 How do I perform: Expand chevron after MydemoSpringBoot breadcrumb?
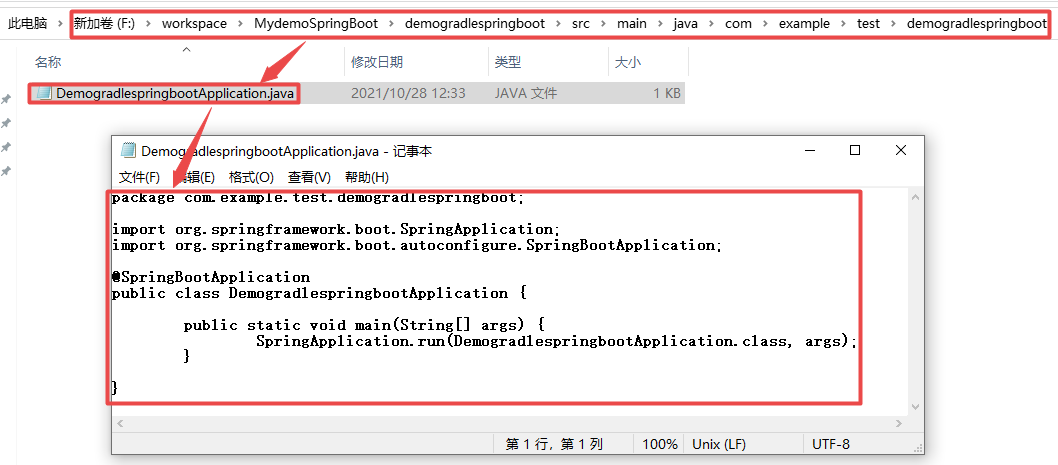[x=392, y=24]
